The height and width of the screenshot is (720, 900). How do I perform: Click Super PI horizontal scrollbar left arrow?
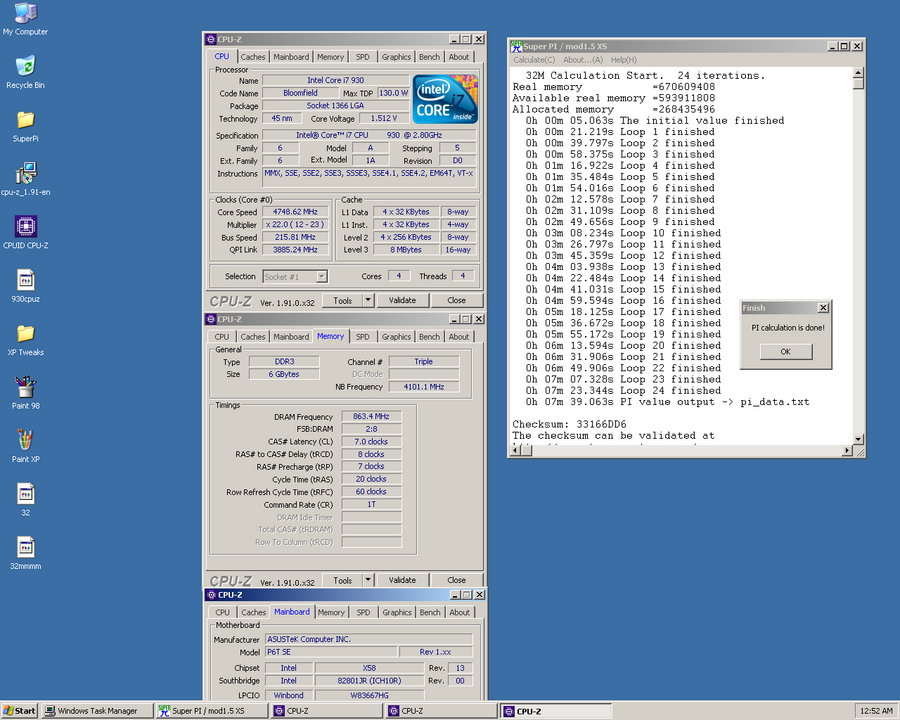coord(514,451)
